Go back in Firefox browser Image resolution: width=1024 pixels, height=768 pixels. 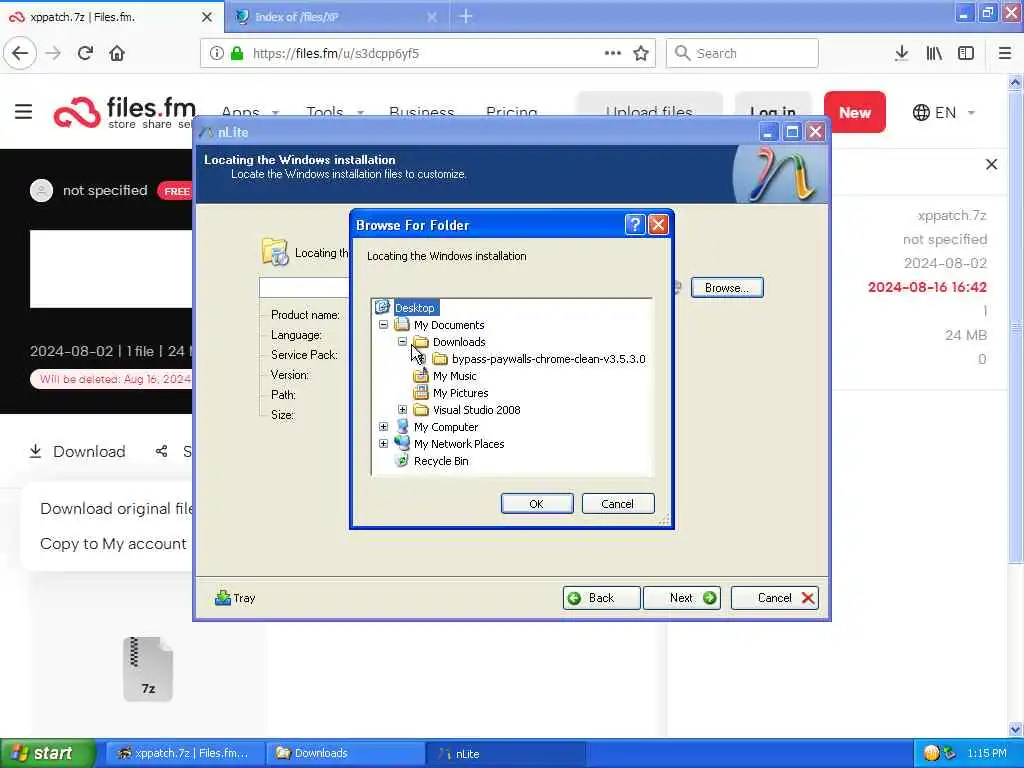[x=20, y=53]
